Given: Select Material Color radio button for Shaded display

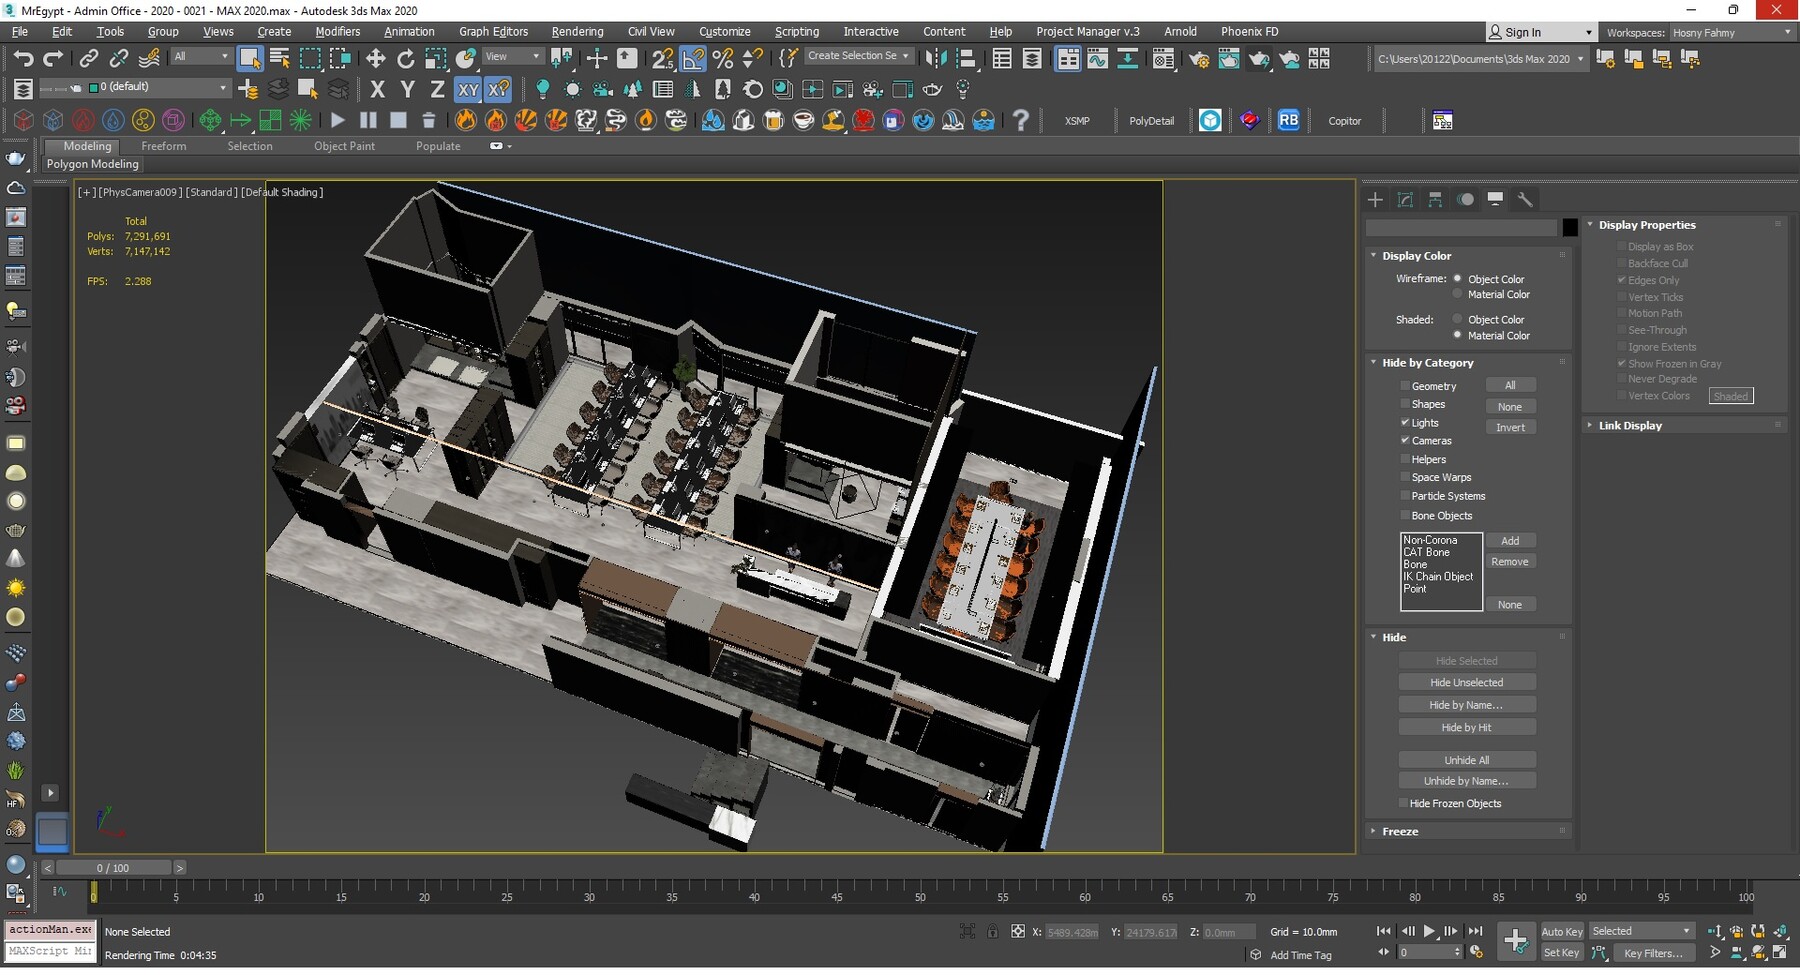Looking at the screenshot, I should click(x=1457, y=335).
